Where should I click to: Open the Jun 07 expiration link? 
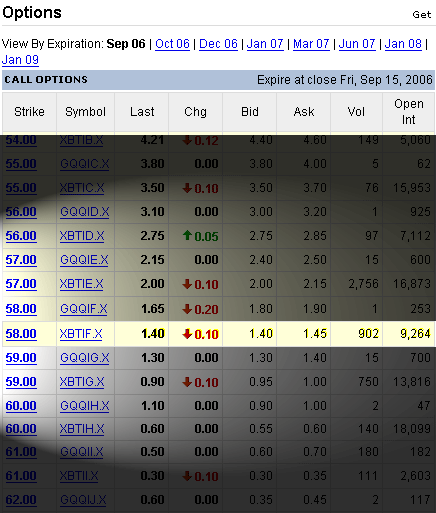pyautogui.click(x=357, y=44)
